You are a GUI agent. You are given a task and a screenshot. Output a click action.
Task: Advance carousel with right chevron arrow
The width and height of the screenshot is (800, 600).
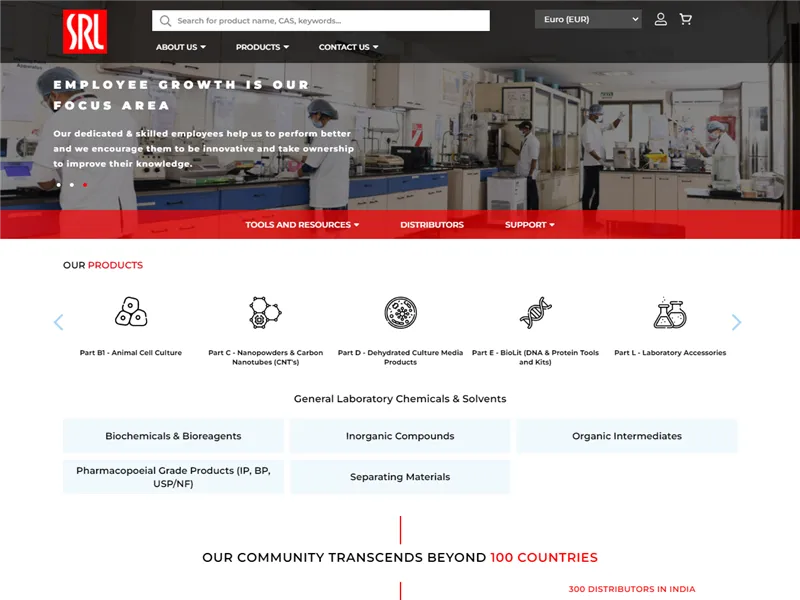pyautogui.click(x=736, y=322)
